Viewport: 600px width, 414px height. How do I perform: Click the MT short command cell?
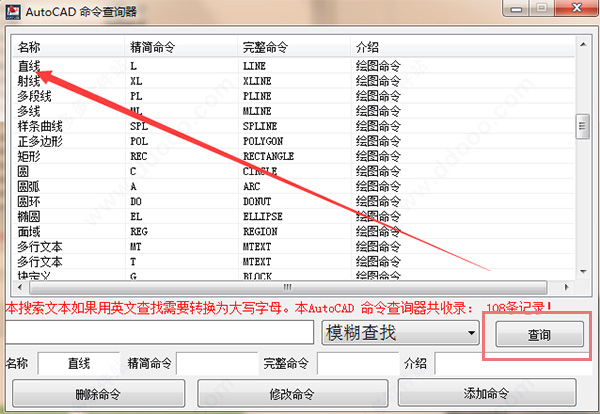pyautogui.click(x=136, y=246)
